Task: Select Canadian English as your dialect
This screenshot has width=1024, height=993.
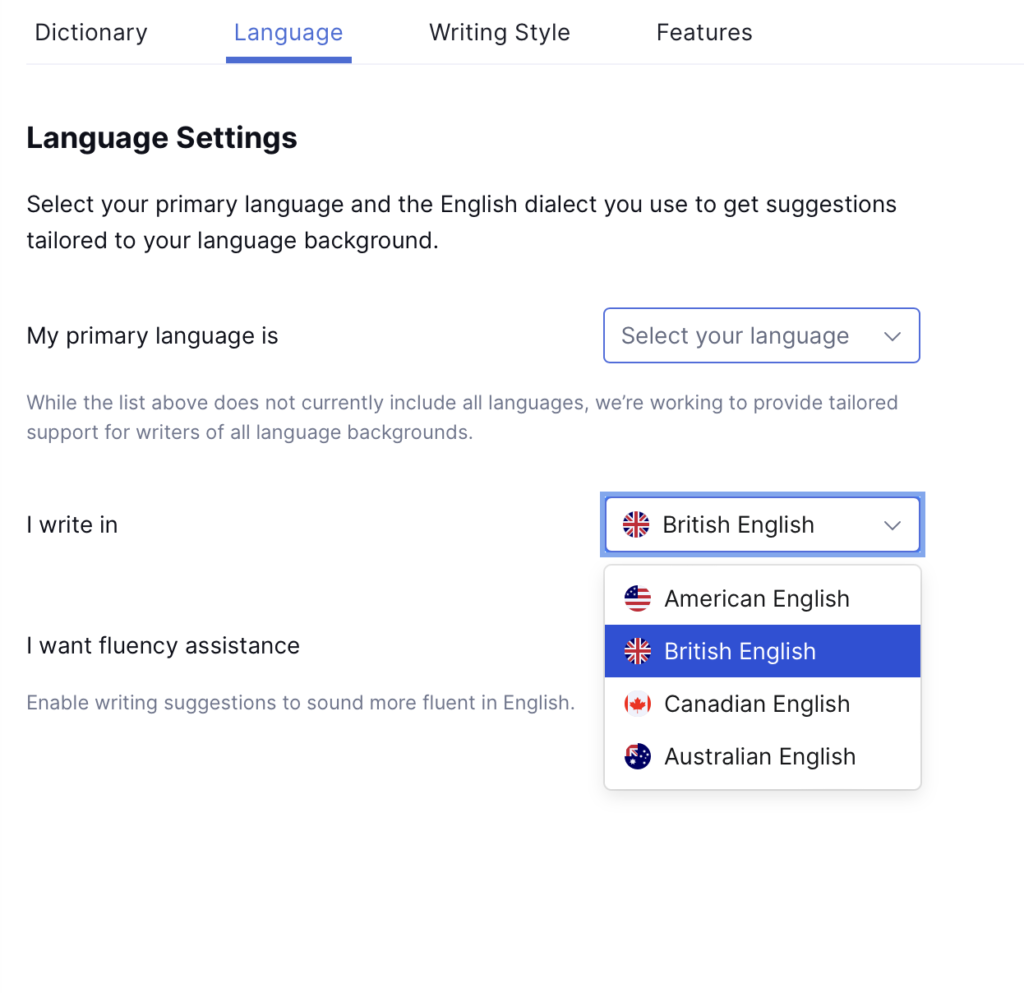Action: [757, 704]
